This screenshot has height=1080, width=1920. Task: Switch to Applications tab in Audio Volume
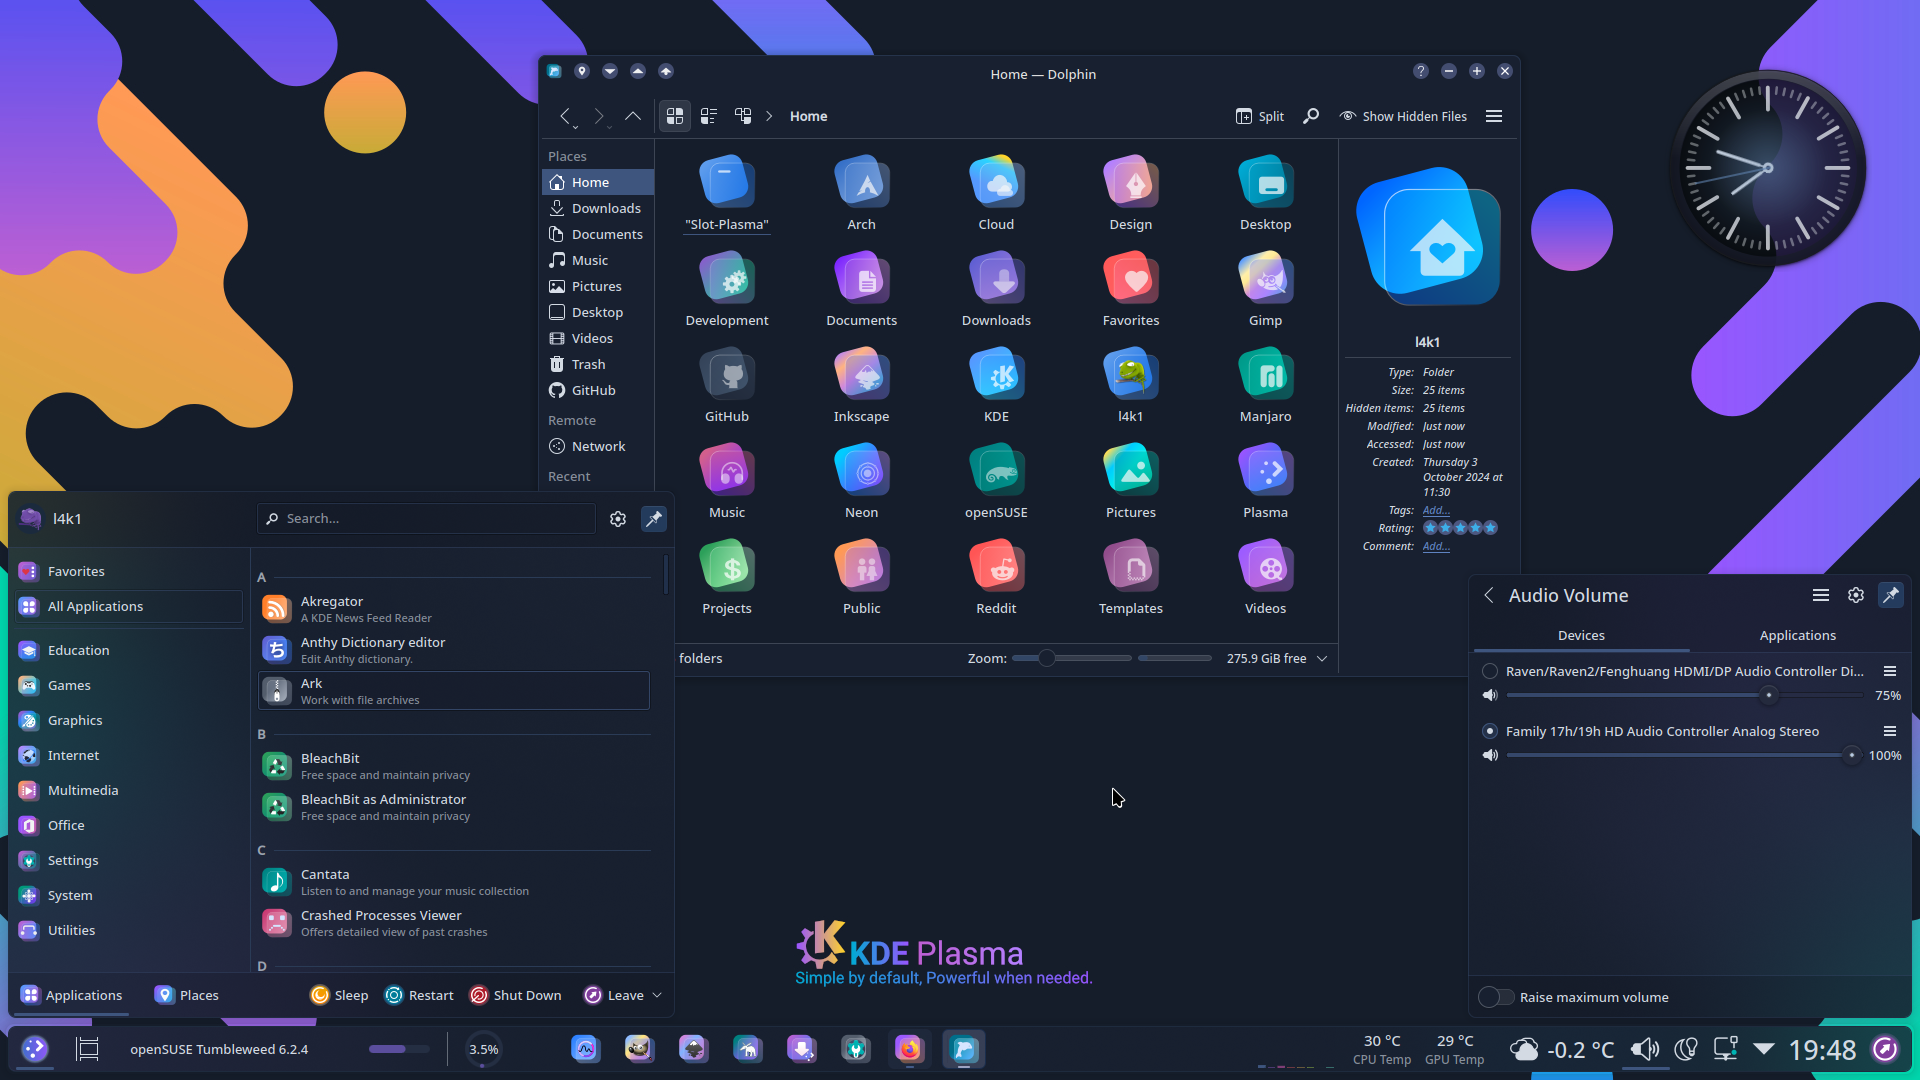(x=1797, y=635)
